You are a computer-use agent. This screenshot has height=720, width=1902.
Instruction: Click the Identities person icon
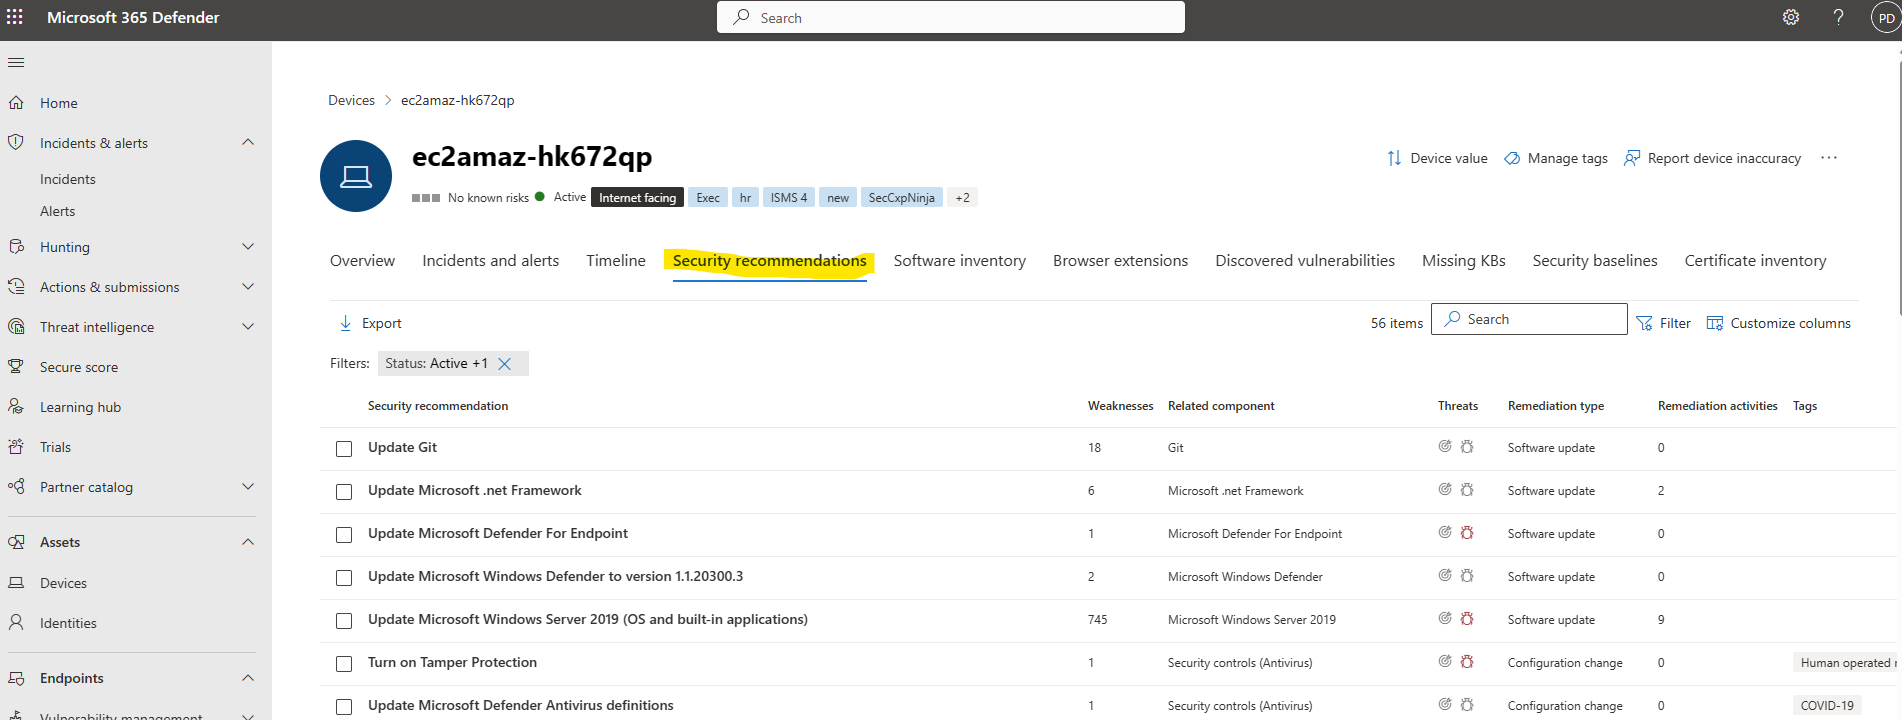pos(16,623)
